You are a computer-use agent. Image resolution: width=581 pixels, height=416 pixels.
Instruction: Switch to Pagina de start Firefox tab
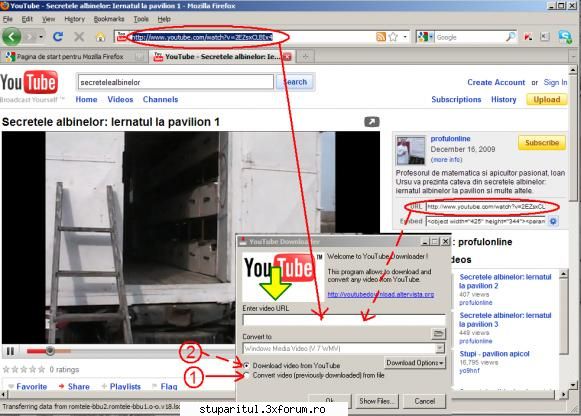pos(74,57)
